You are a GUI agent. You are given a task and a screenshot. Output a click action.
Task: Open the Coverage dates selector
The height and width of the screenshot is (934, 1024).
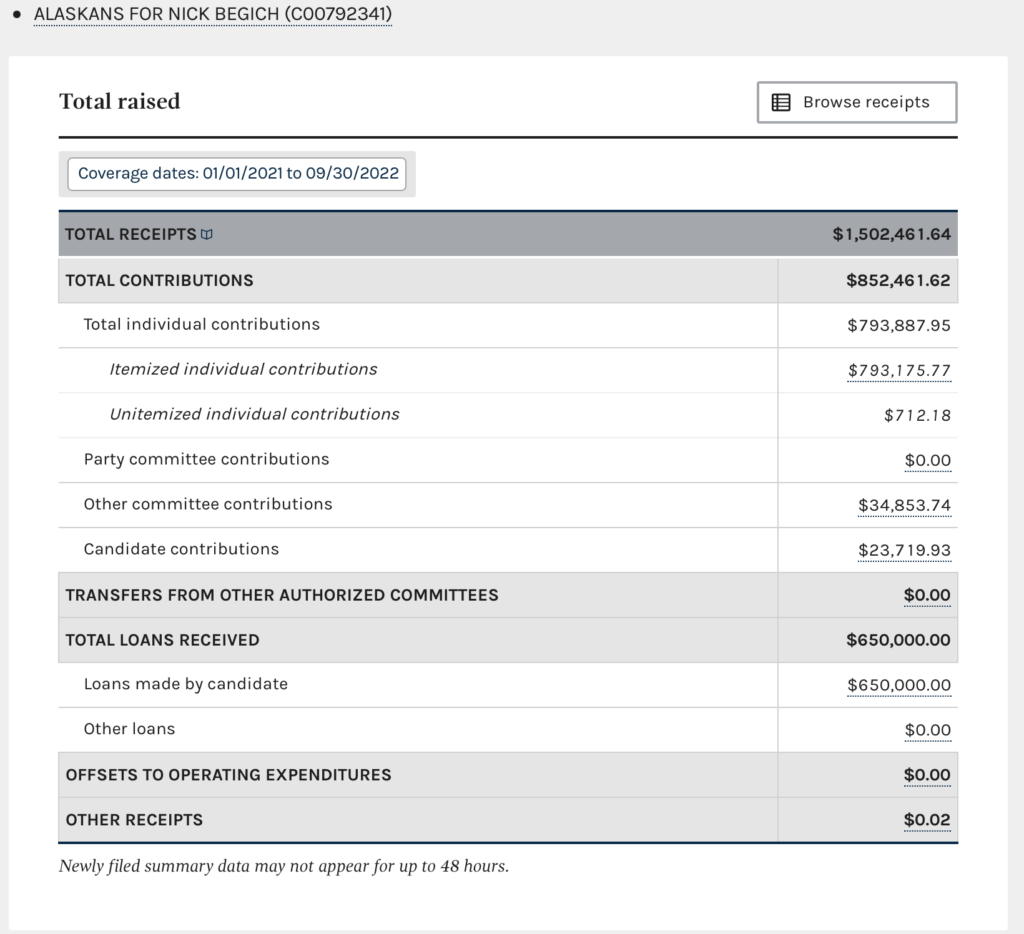(x=237, y=174)
